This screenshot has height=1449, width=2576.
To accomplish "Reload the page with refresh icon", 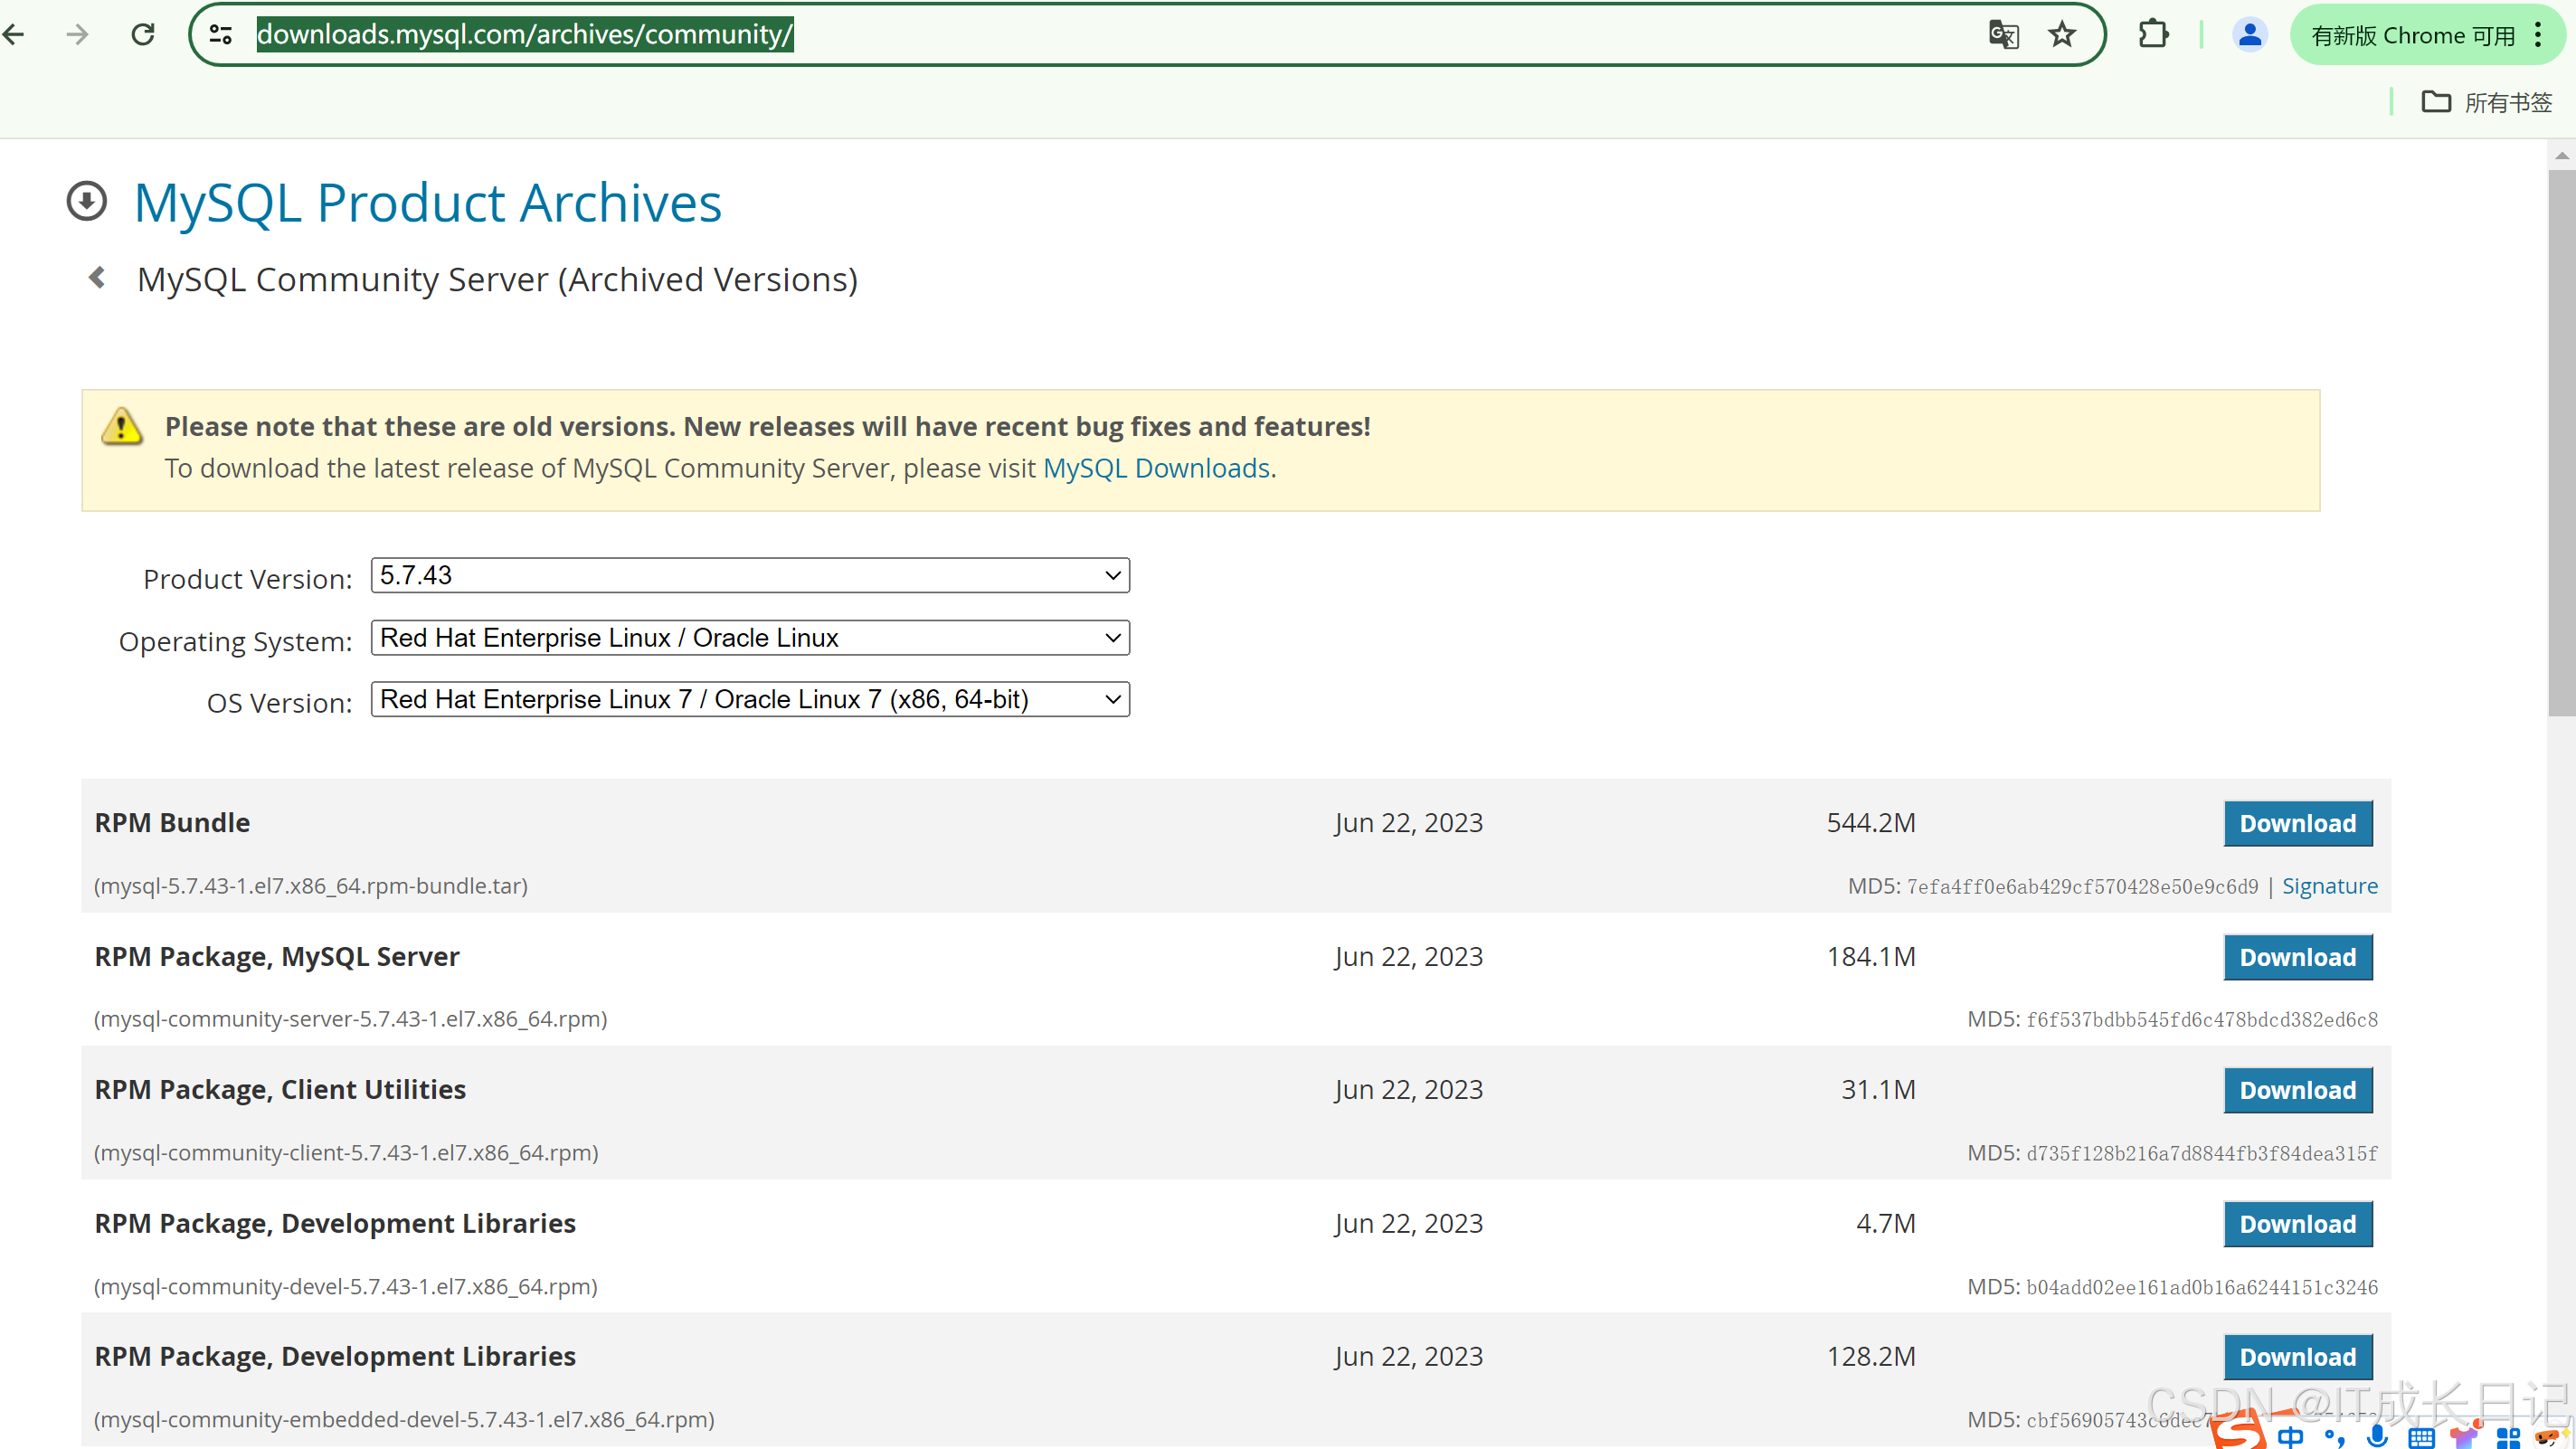I will point(143,35).
